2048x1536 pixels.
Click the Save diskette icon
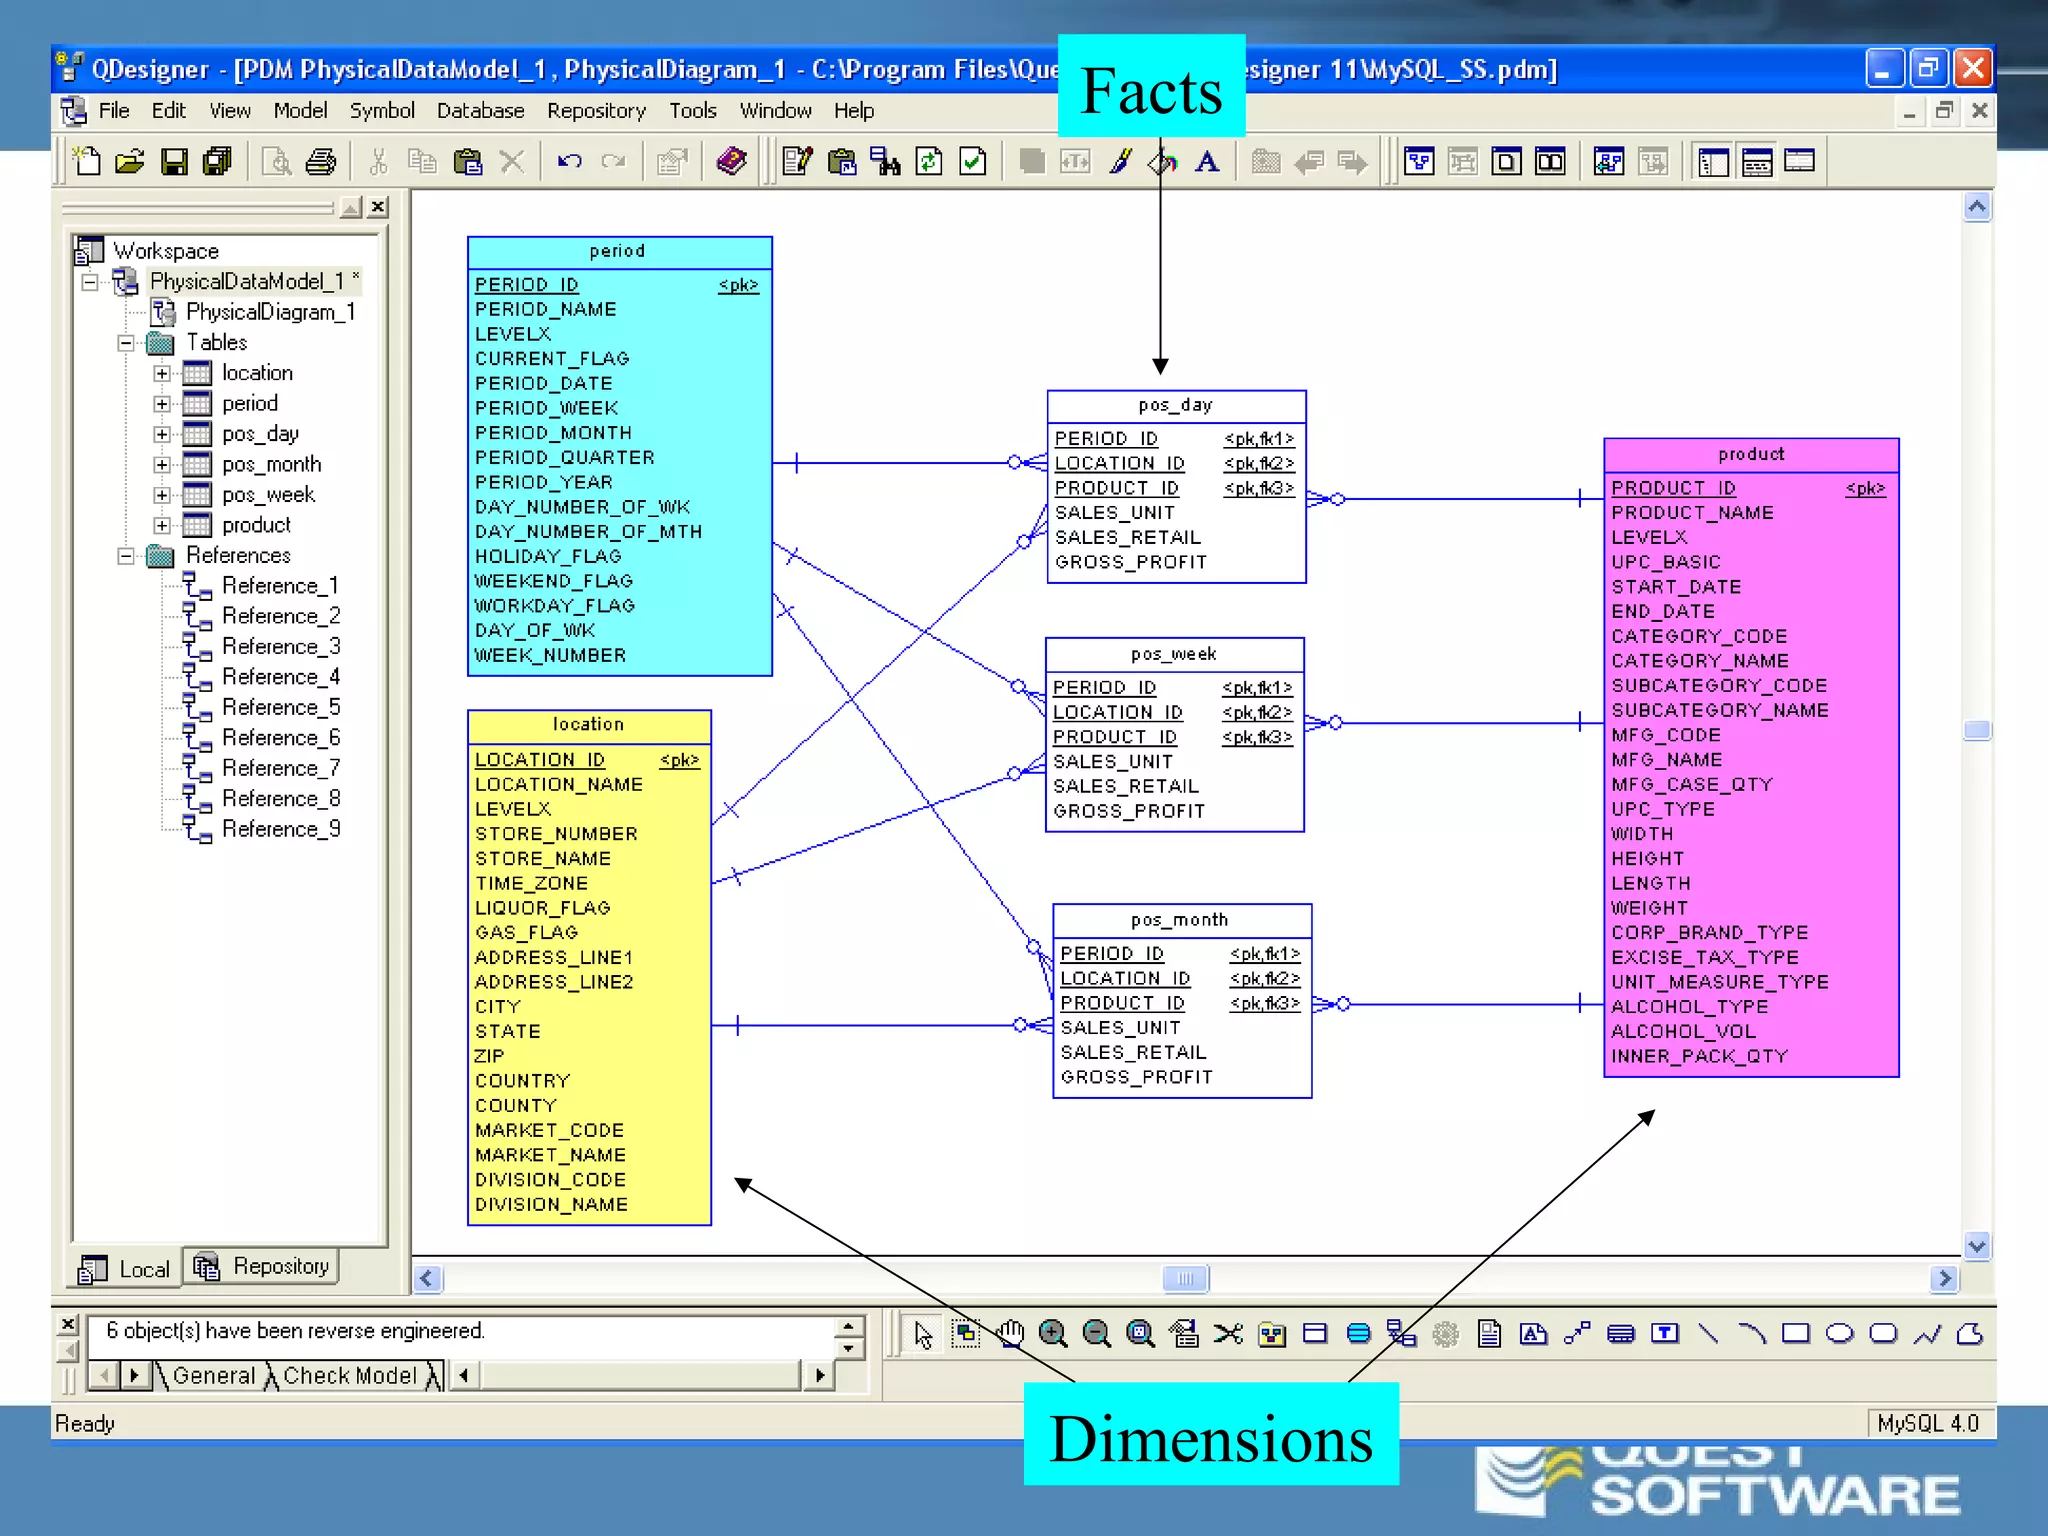click(x=174, y=162)
